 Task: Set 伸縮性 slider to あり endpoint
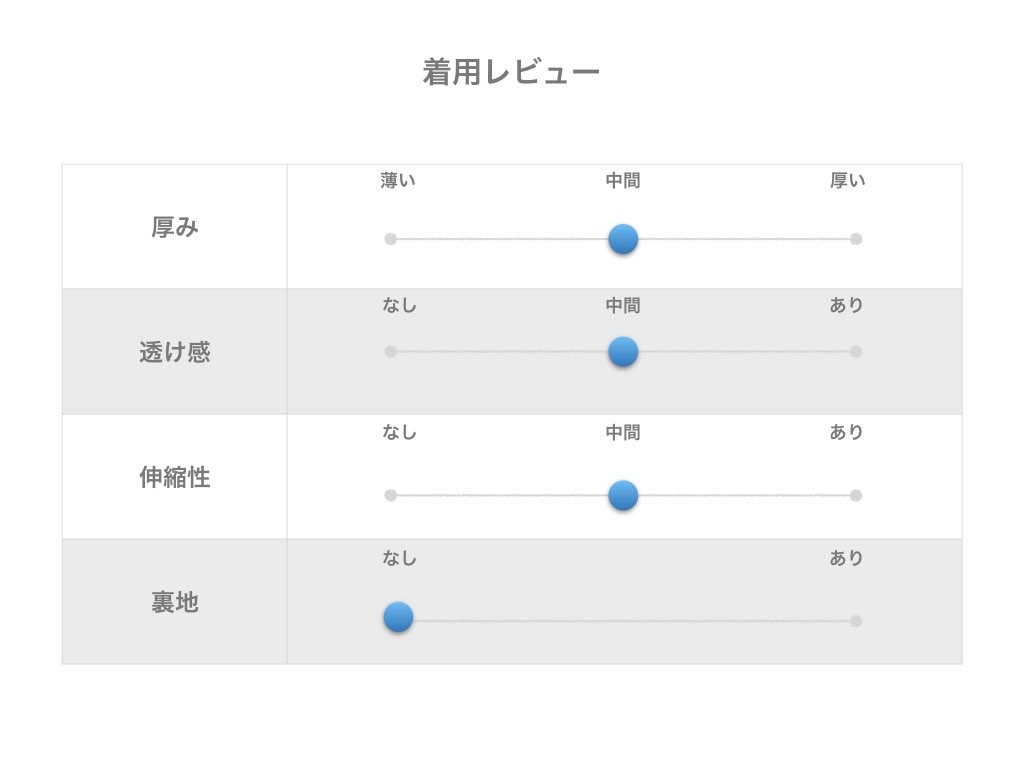[x=856, y=495]
